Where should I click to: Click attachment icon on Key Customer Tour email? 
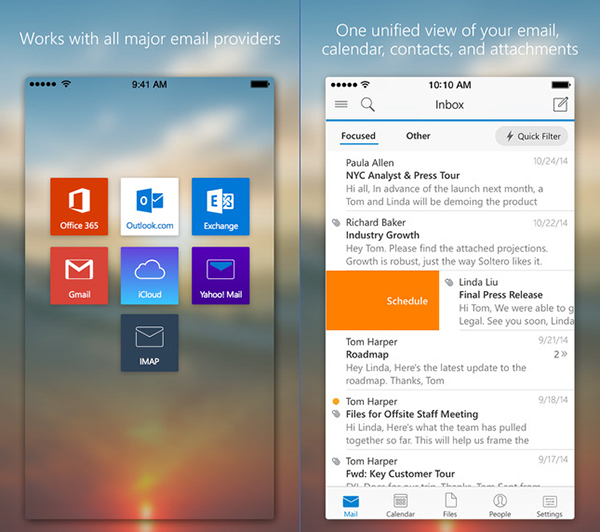(336, 461)
